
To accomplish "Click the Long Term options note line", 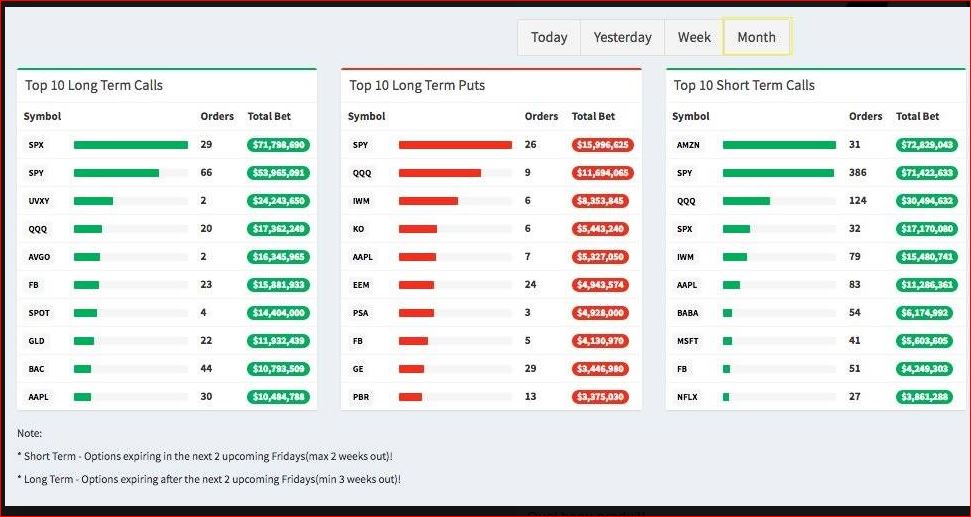I will click(209, 479).
